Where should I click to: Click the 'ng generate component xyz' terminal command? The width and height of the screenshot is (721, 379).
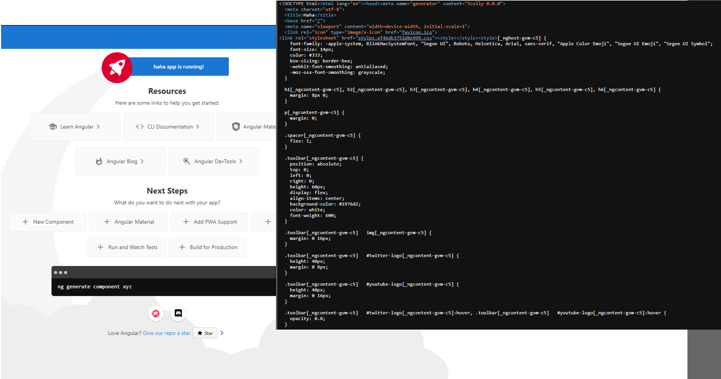pyautogui.click(x=95, y=287)
